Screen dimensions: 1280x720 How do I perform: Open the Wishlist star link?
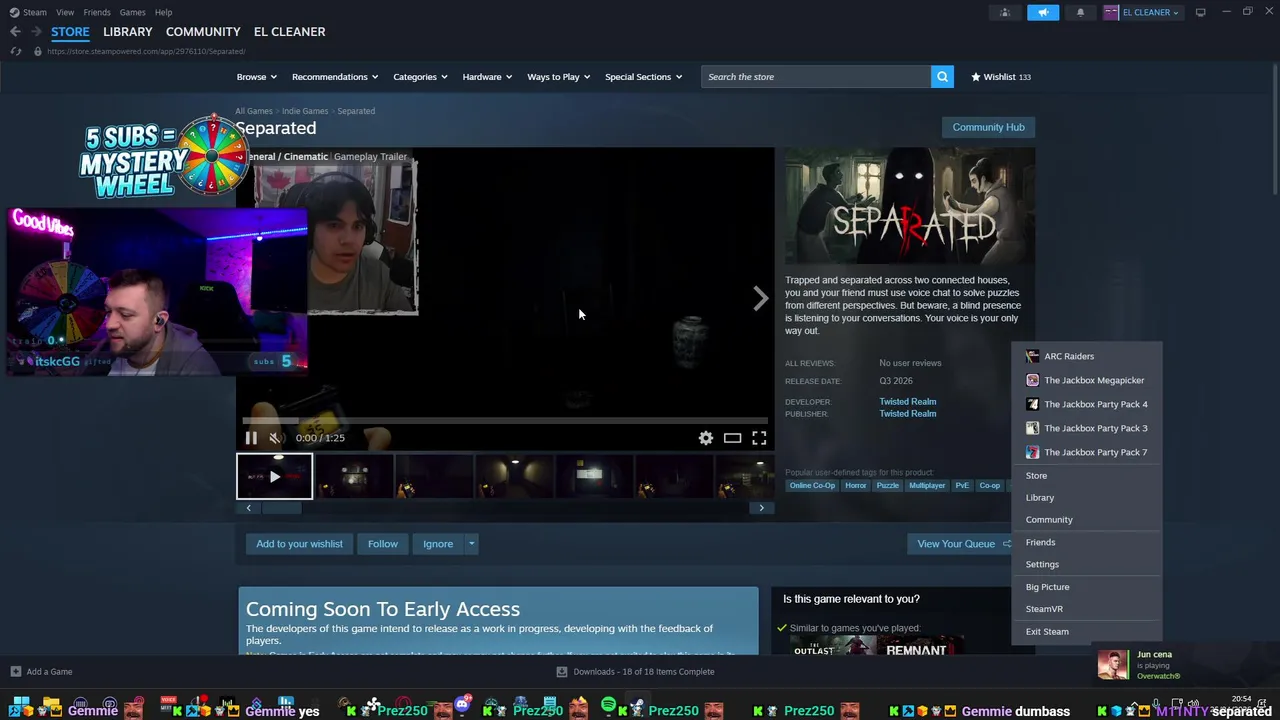coord(1000,77)
